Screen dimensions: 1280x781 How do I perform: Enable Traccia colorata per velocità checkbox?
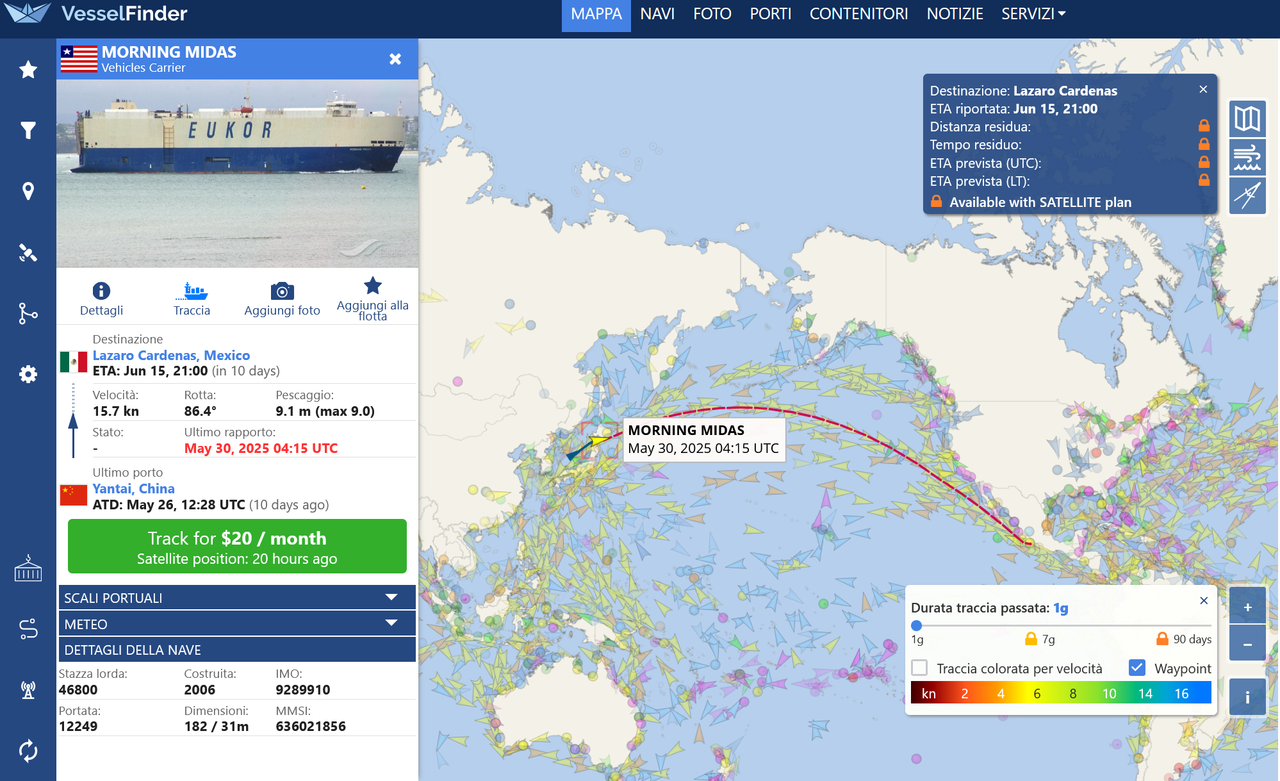pyautogui.click(x=919, y=668)
